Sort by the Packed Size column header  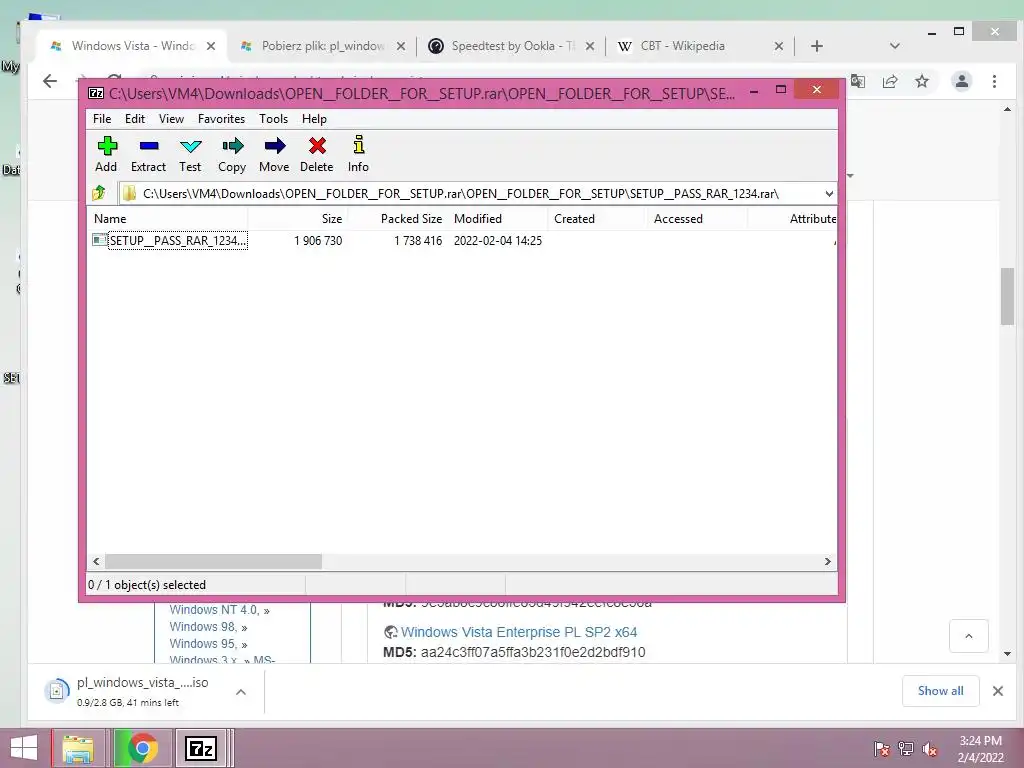(398, 219)
